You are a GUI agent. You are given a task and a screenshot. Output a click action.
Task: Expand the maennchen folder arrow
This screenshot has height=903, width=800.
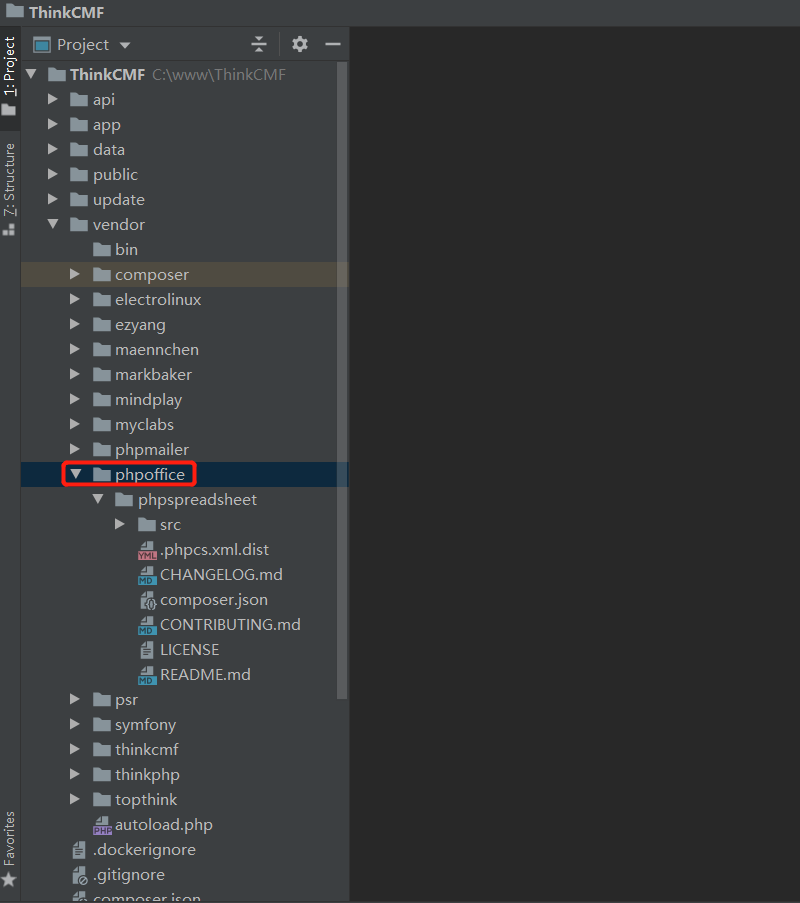click(75, 349)
